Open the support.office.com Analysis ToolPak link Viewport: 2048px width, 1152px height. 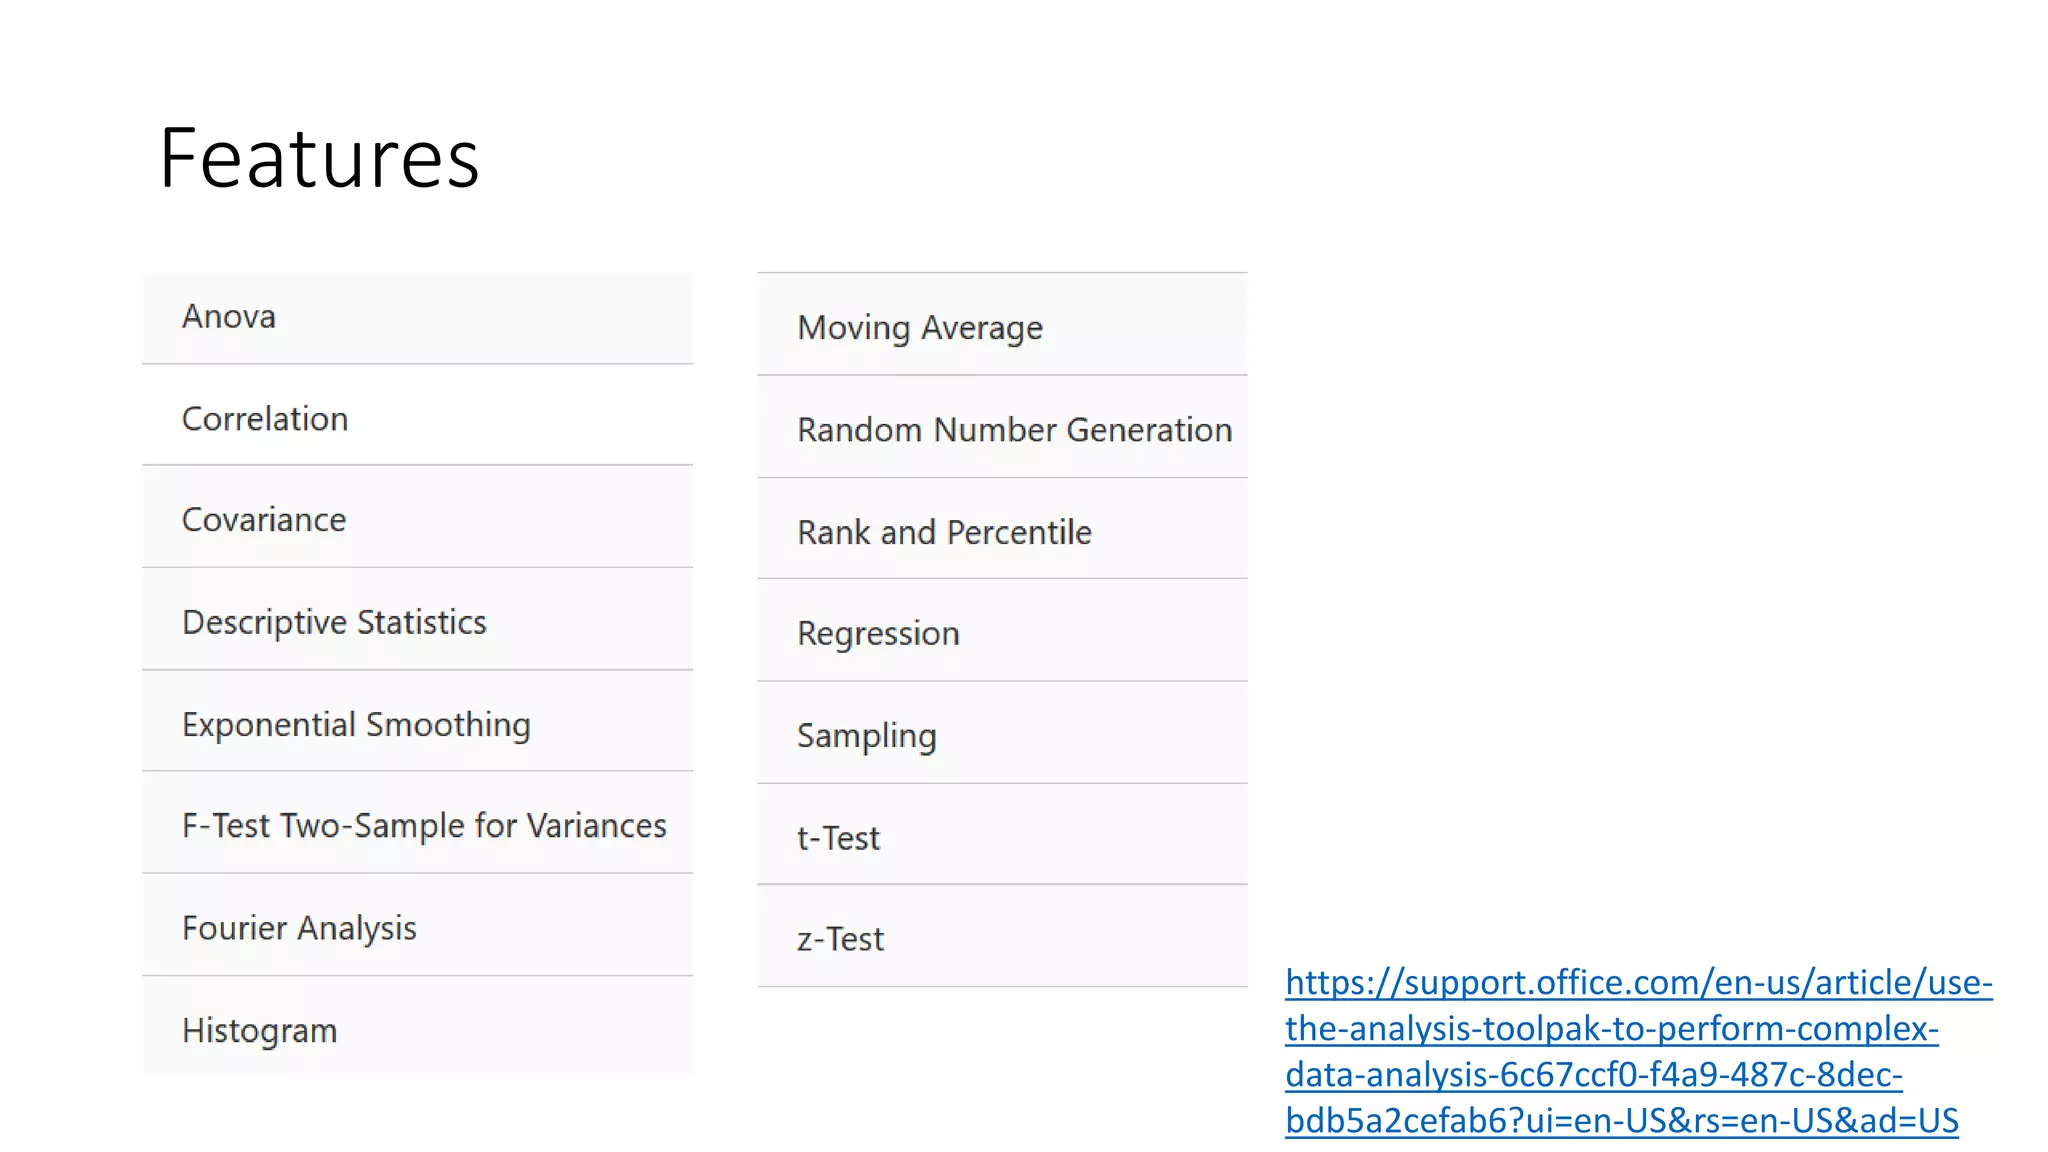[x=1638, y=1051]
